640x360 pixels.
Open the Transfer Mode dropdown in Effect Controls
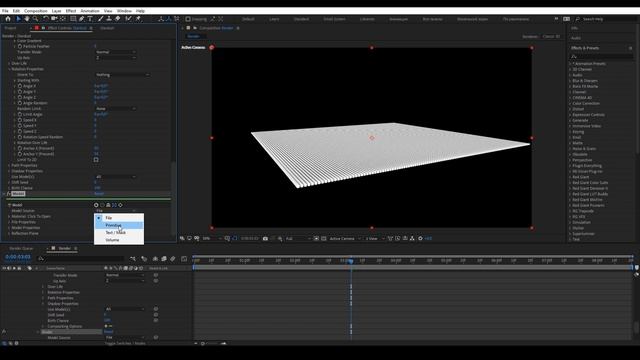click(x=116, y=52)
